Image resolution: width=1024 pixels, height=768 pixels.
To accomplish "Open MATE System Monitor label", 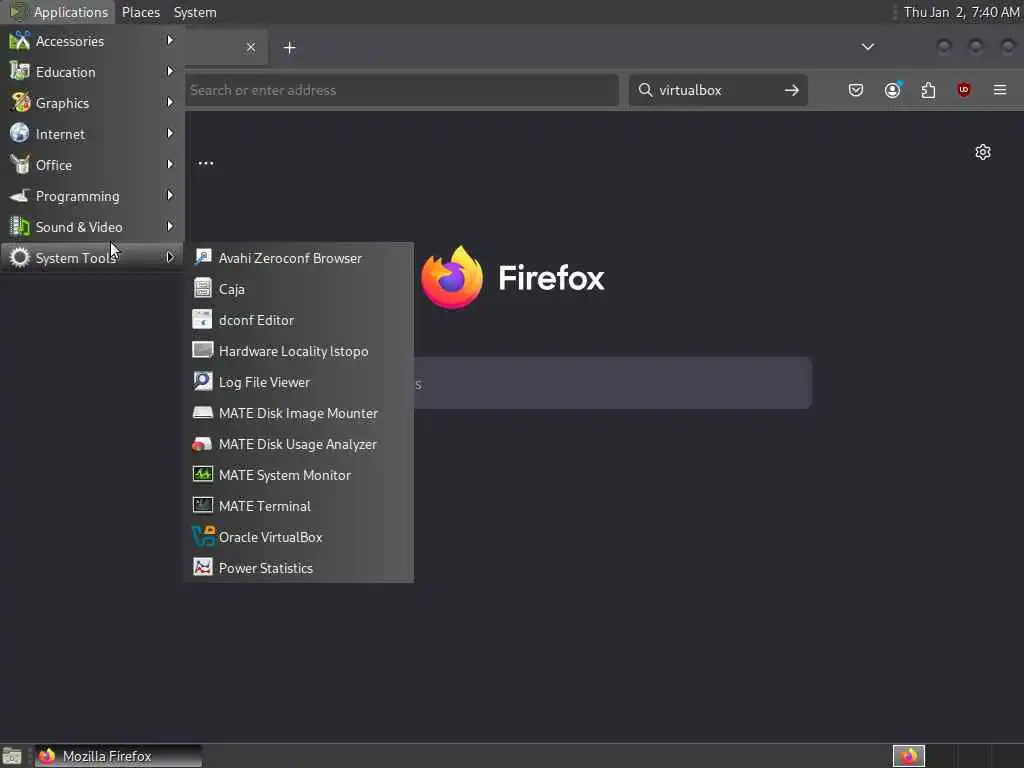I will [x=285, y=475].
